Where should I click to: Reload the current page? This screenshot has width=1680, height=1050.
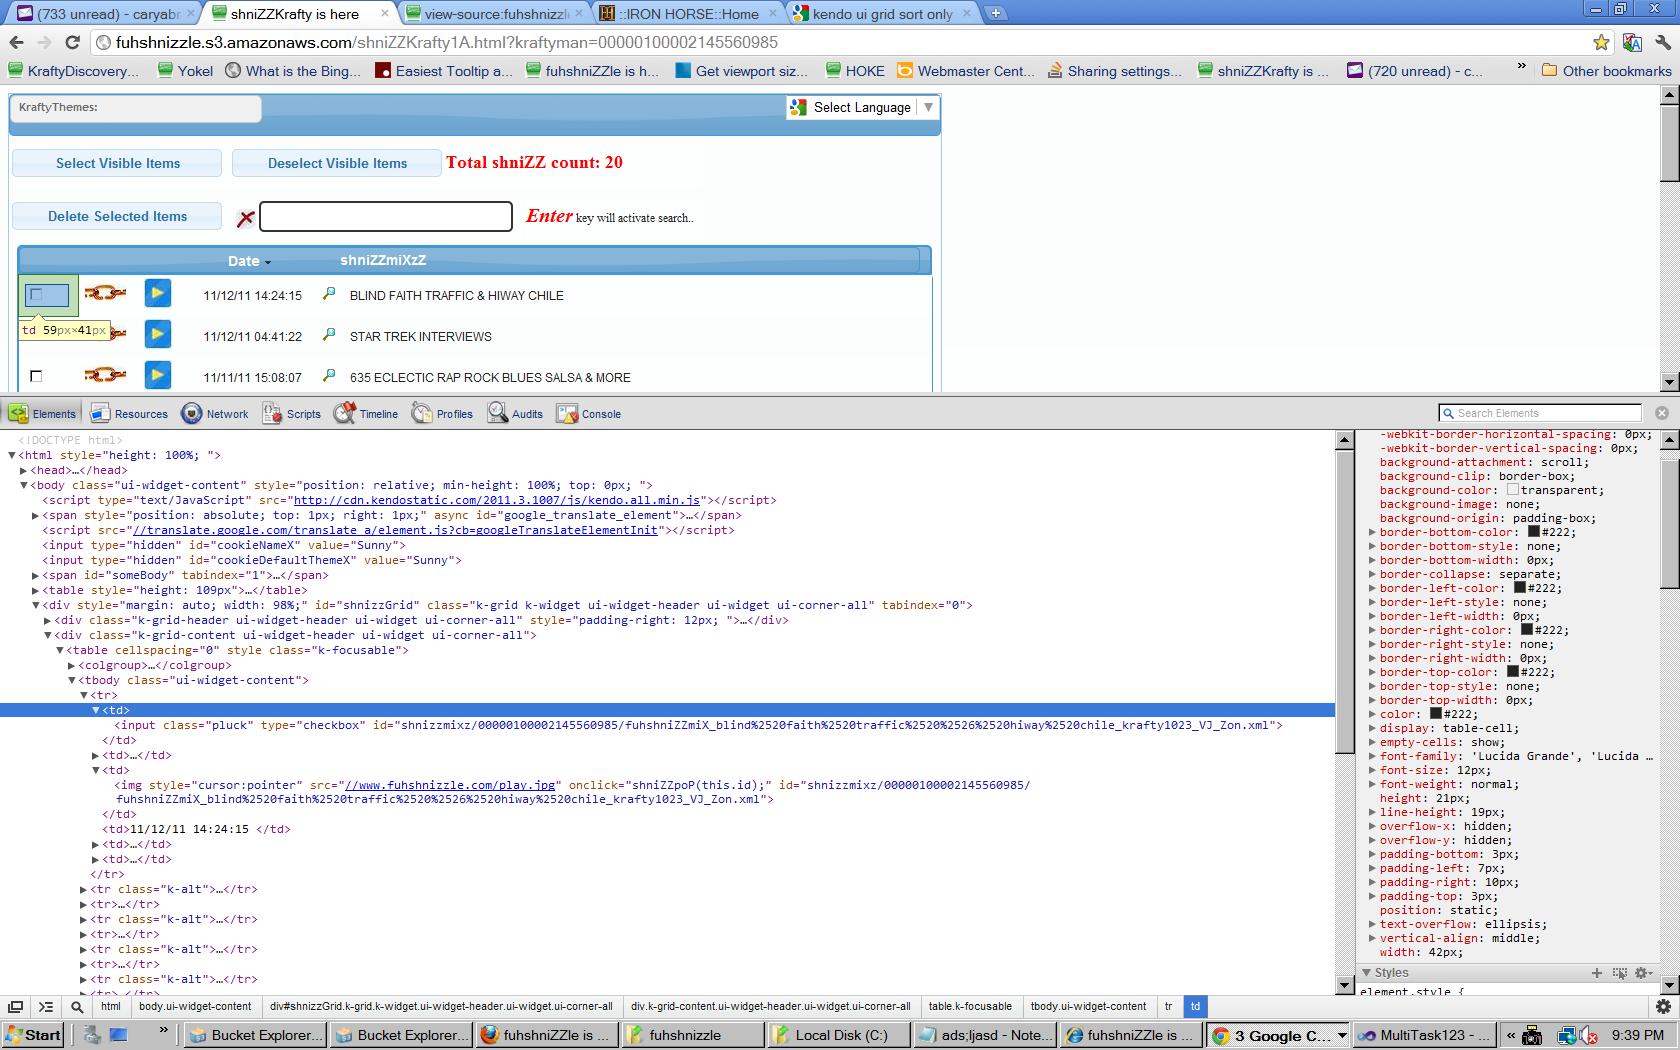pyautogui.click(x=72, y=42)
